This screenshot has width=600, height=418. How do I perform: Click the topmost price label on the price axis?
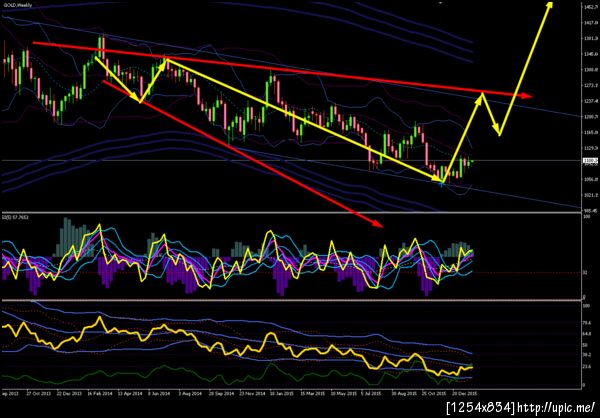click(x=589, y=7)
